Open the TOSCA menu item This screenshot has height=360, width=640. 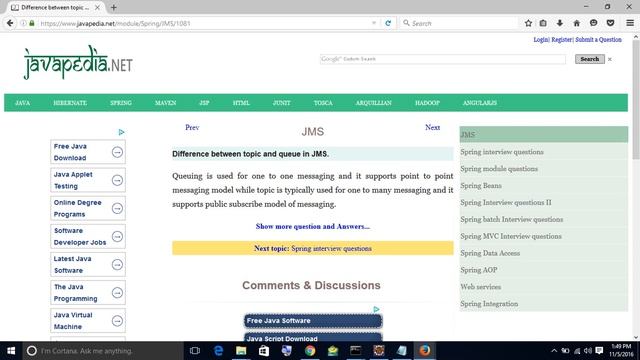click(x=323, y=103)
